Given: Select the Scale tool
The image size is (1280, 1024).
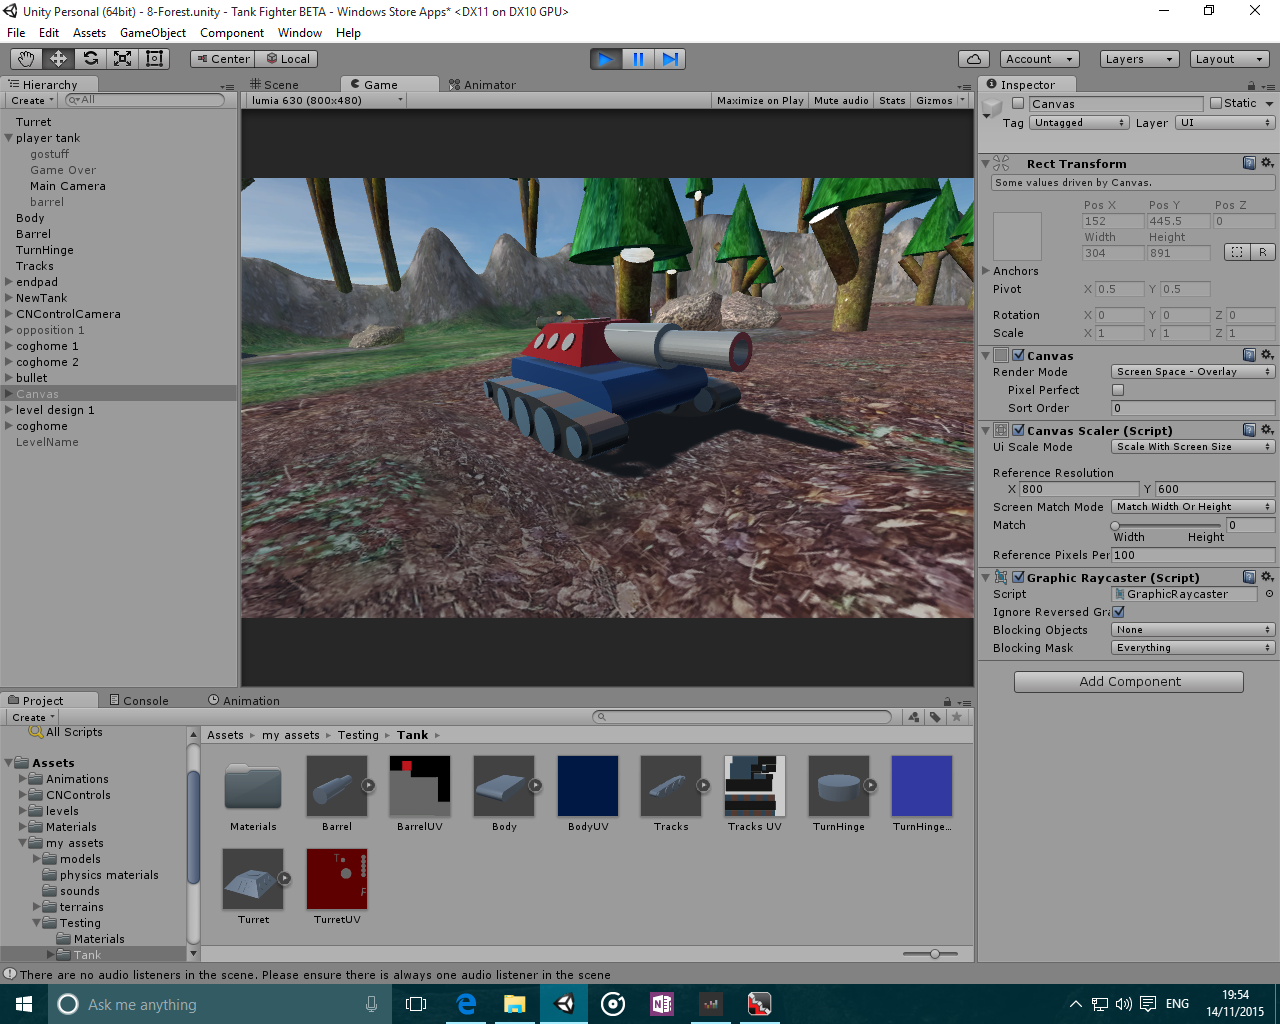Looking at the screenshot, I should coord(122,59).
